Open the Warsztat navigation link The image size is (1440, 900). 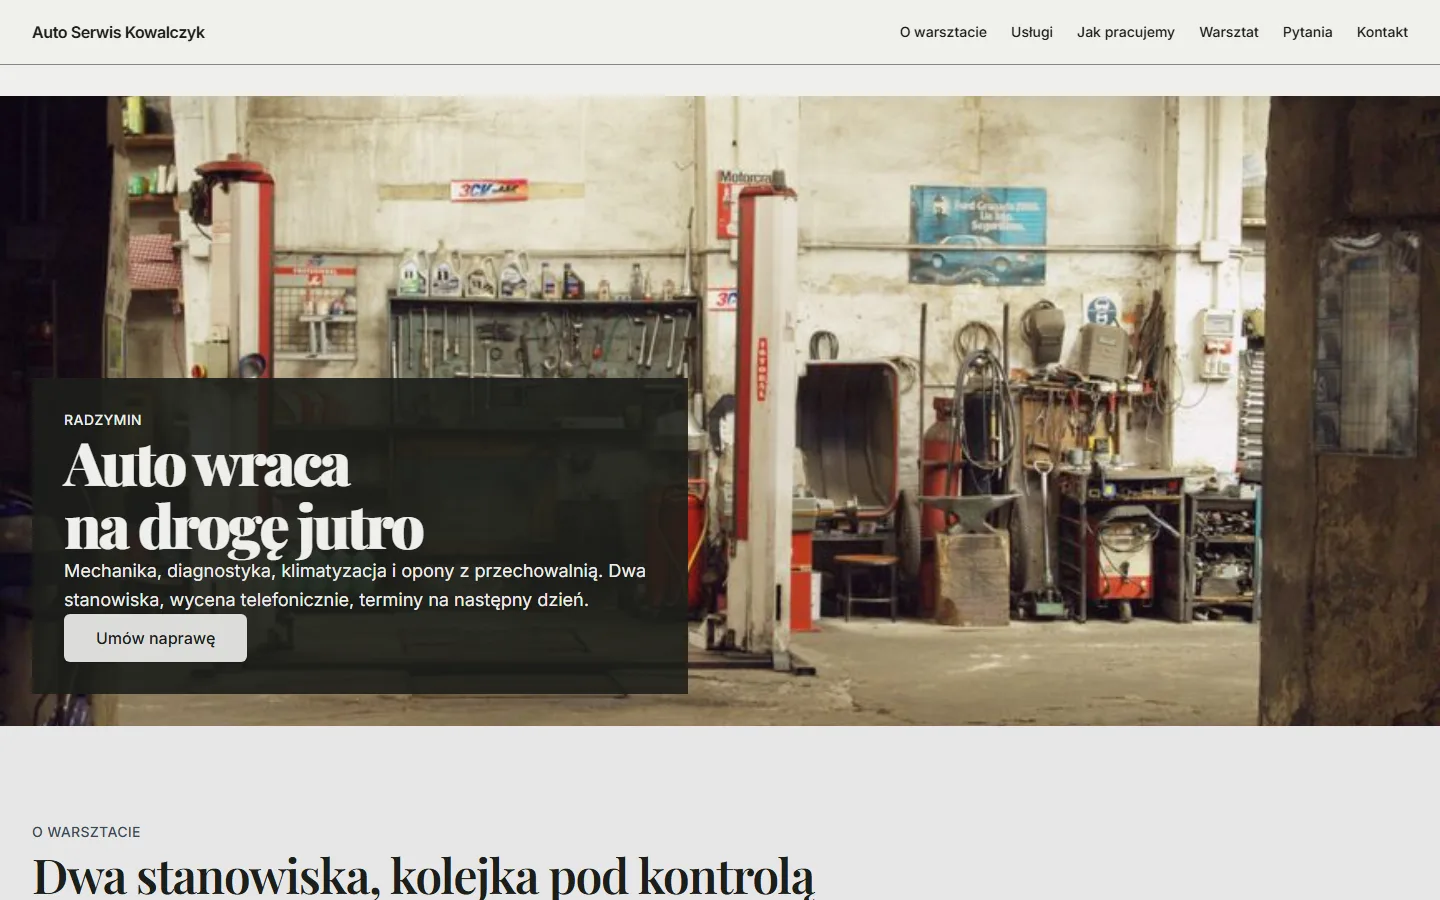point(1229,32)
